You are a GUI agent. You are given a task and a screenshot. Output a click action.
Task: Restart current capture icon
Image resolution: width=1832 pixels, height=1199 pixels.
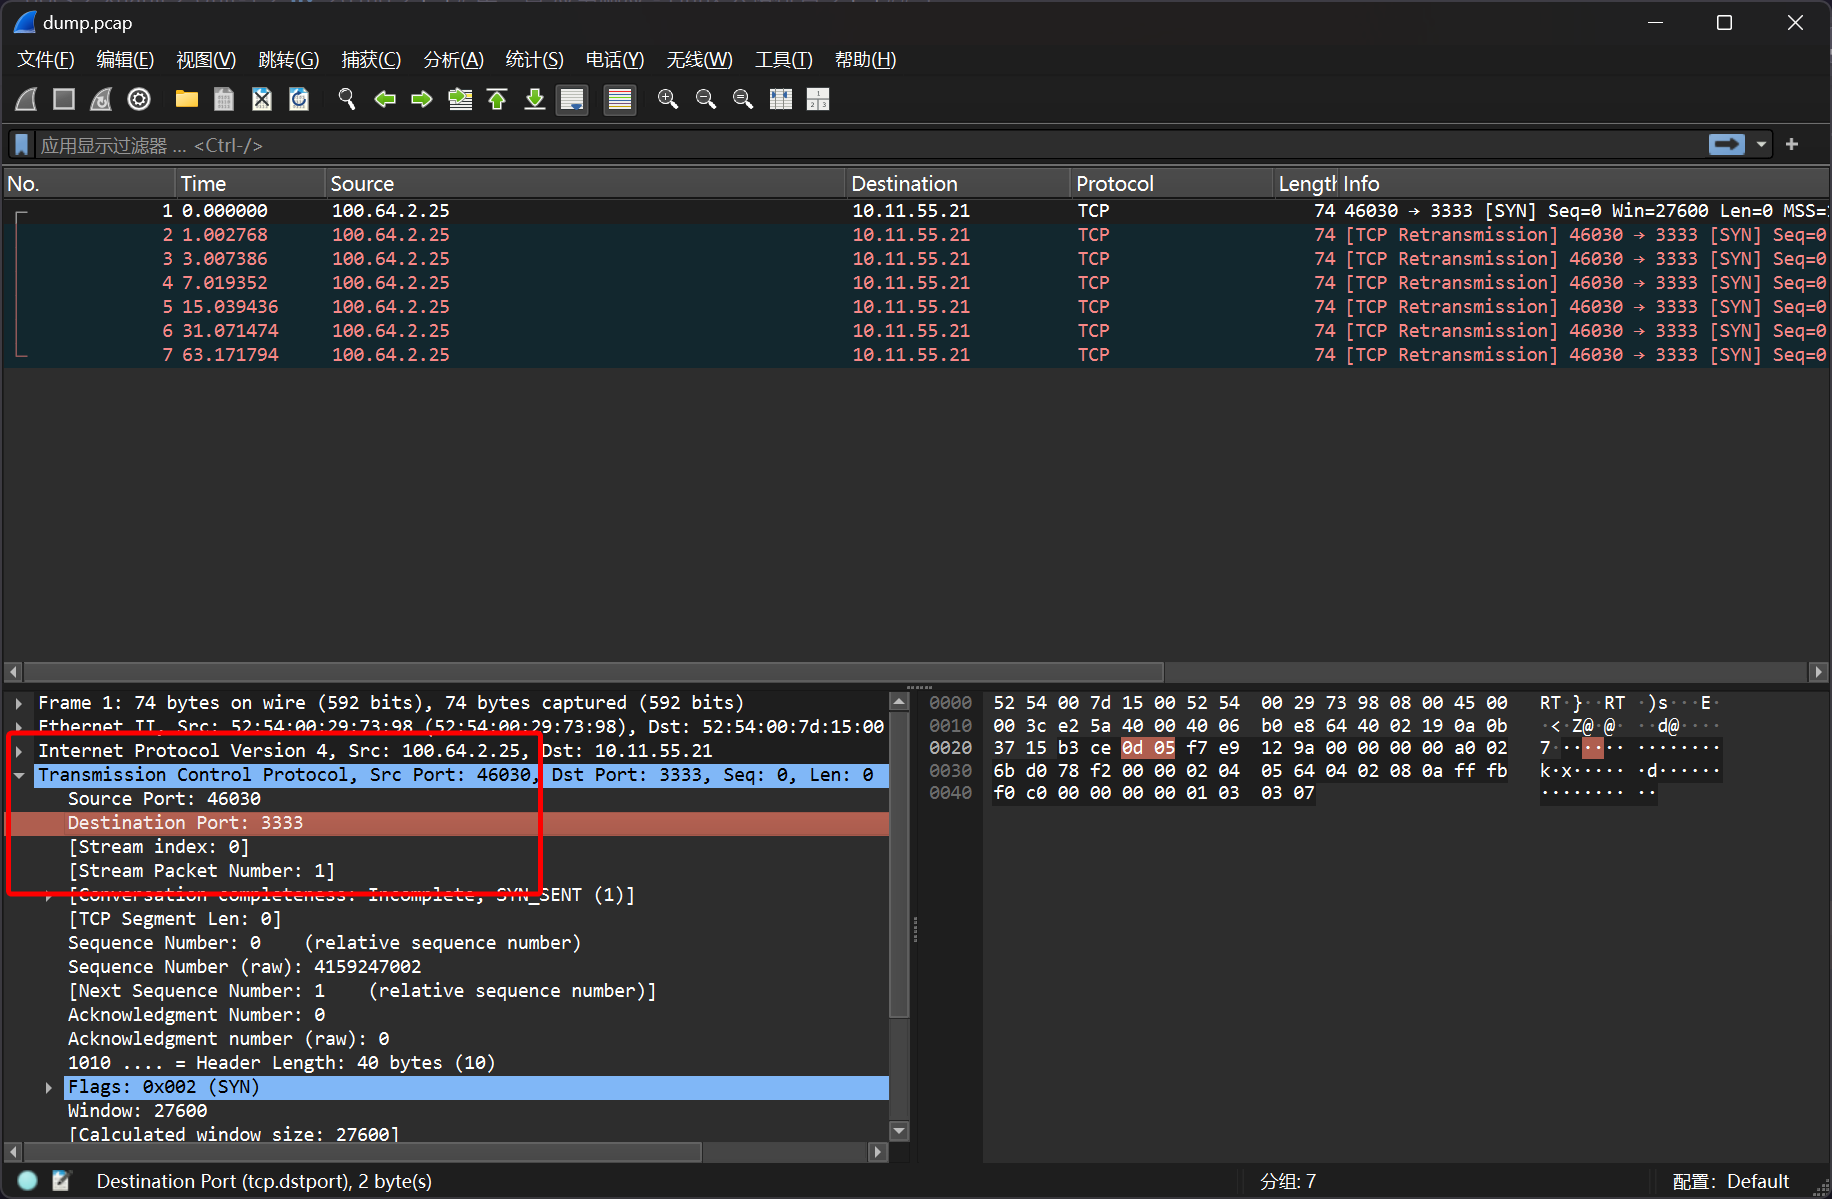[101, 99]
